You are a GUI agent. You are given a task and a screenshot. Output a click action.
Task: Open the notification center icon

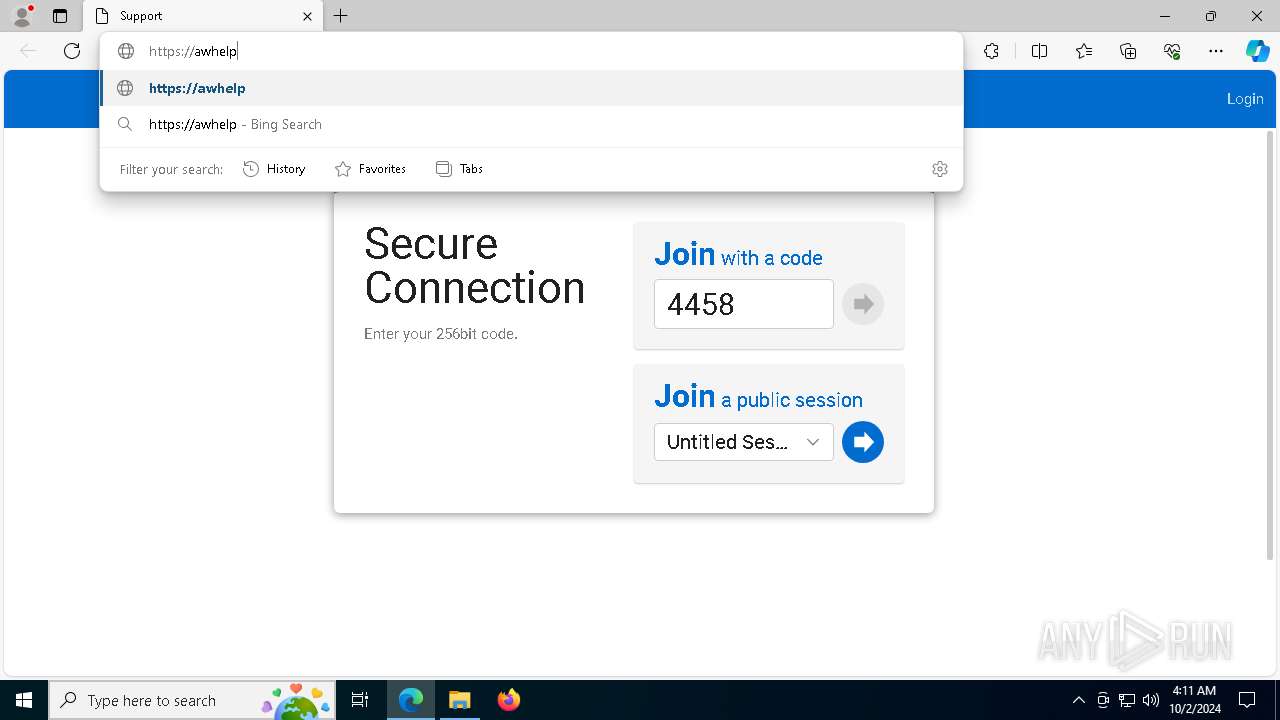point(1247,700)
